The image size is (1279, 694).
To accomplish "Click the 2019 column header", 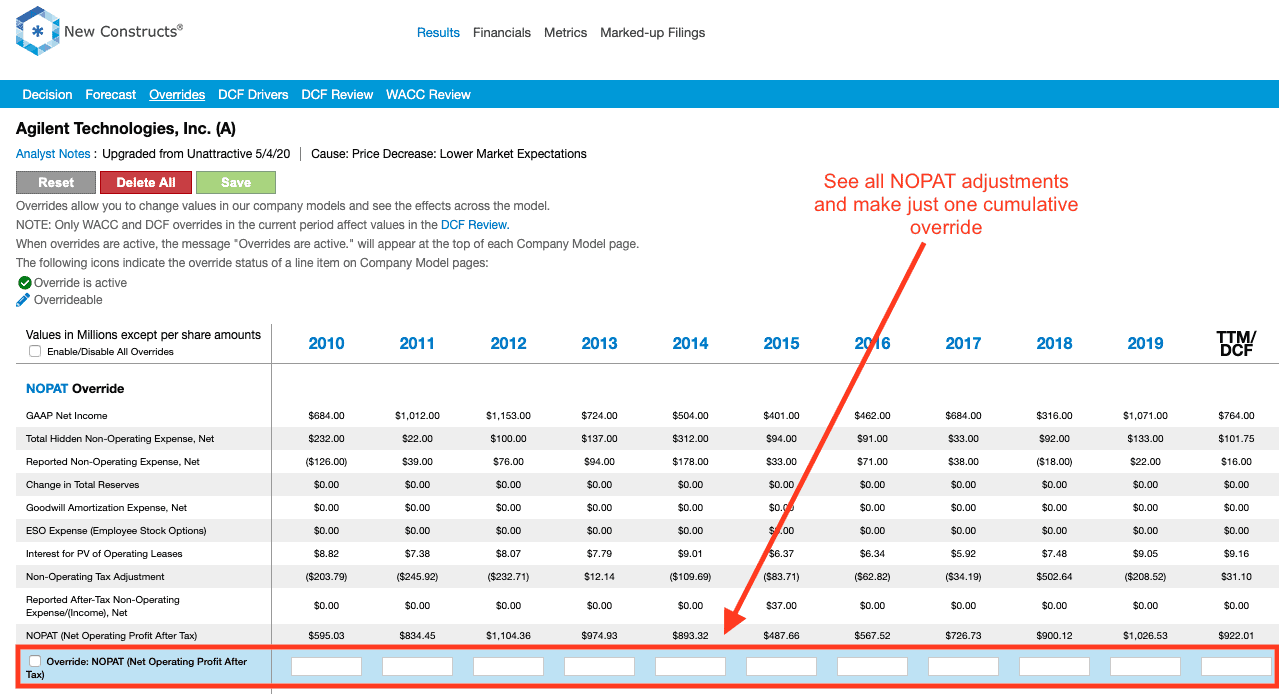I will tap(1145, 344).
